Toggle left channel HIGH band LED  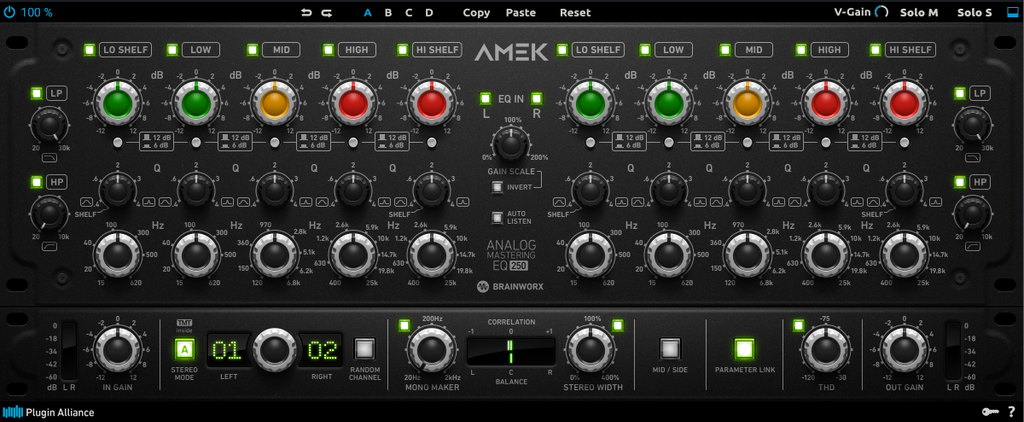(x=328, y=50)
